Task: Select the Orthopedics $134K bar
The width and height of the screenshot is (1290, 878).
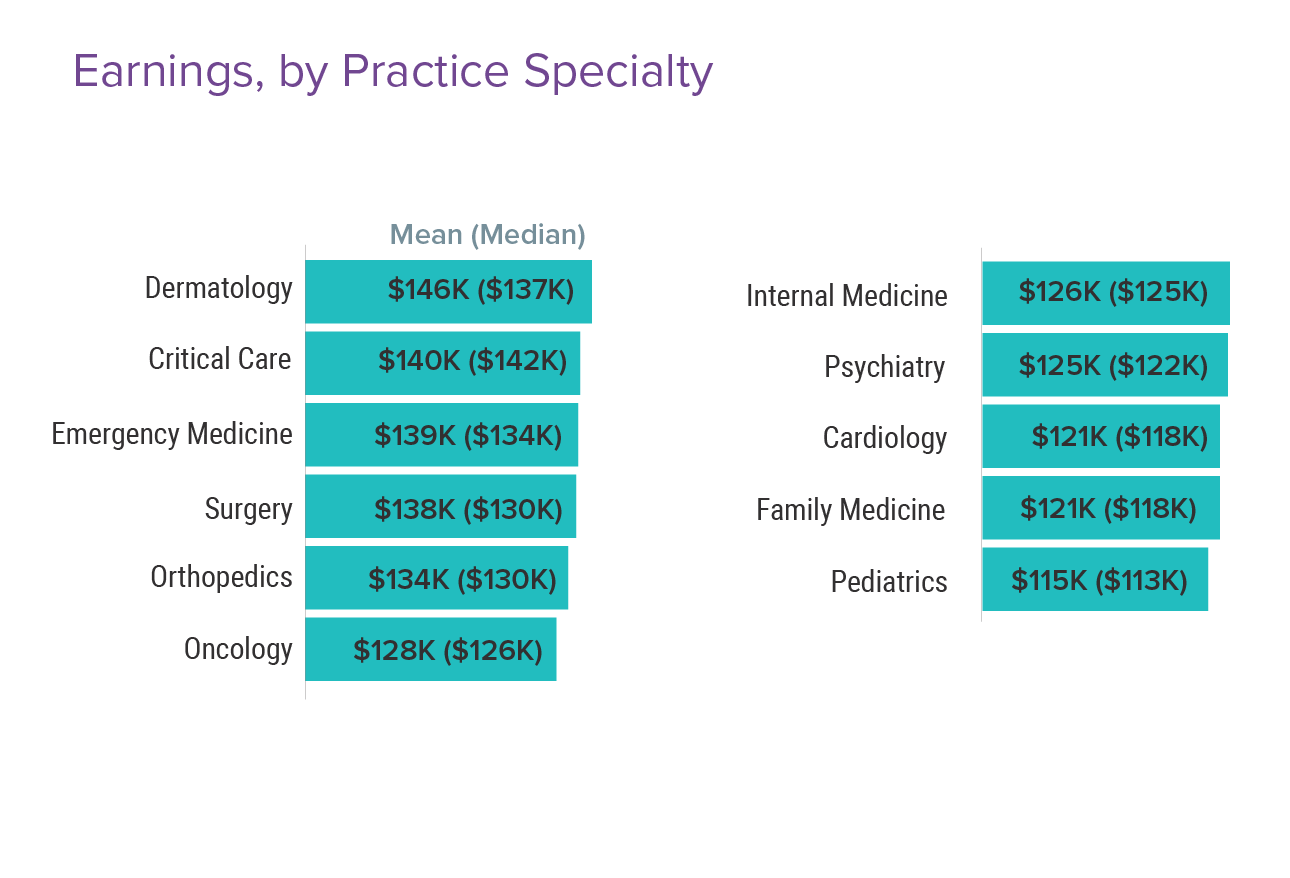Action: (x=436, y=578)
